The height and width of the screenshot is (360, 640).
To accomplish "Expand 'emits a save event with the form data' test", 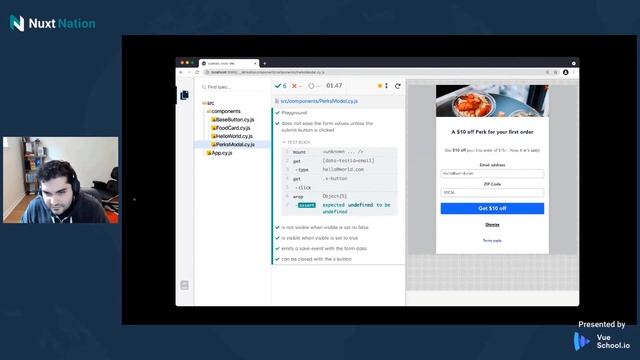I will pyautogui.click(x=324, y=249).
